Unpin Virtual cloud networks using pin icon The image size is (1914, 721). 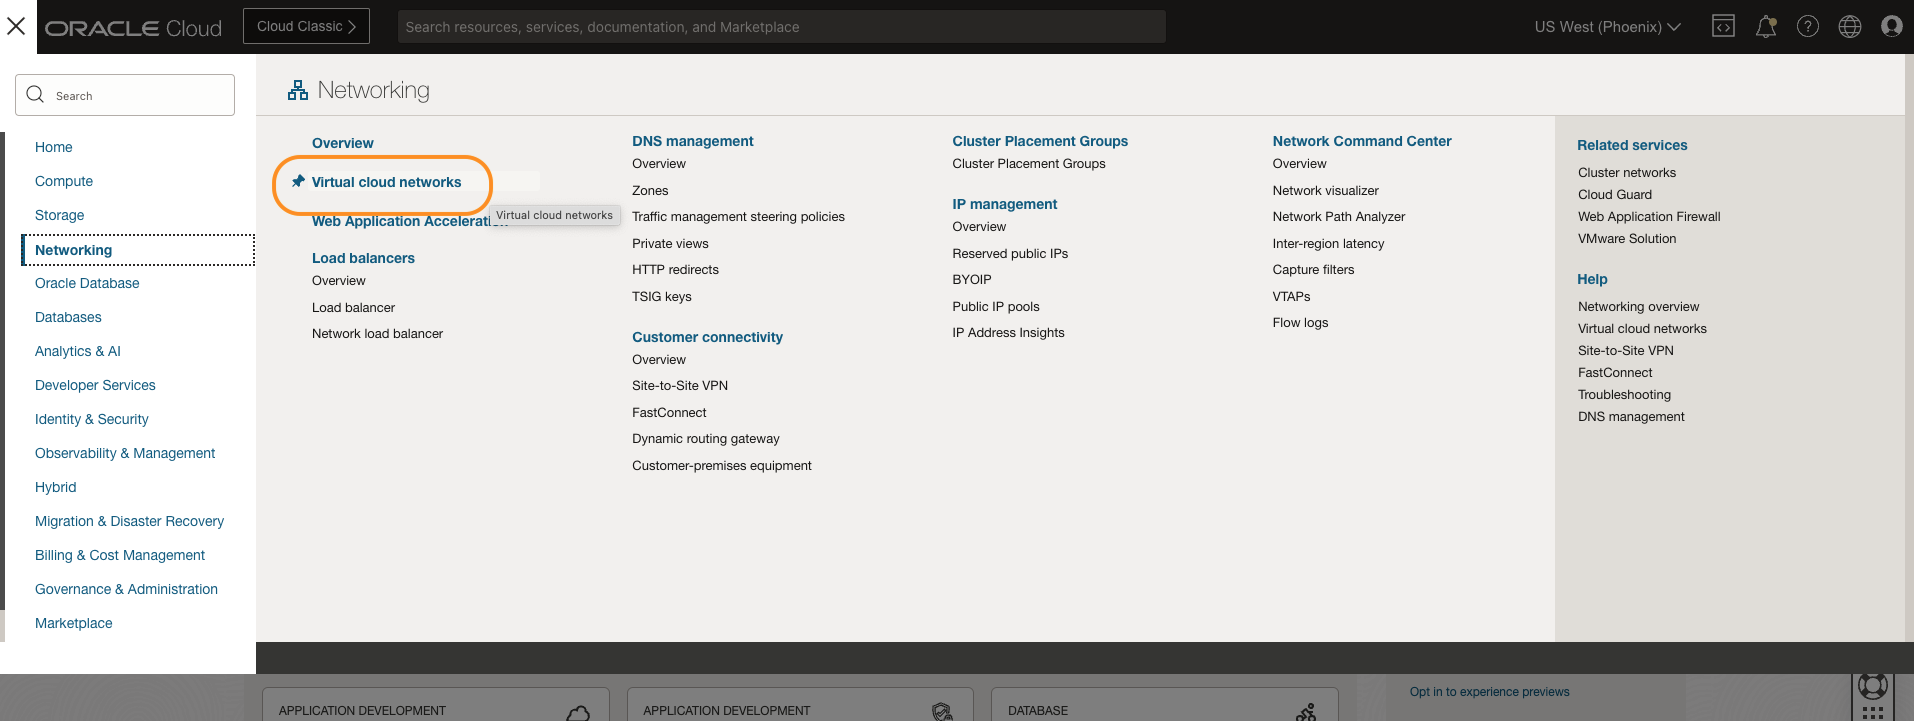coord(298,181)
